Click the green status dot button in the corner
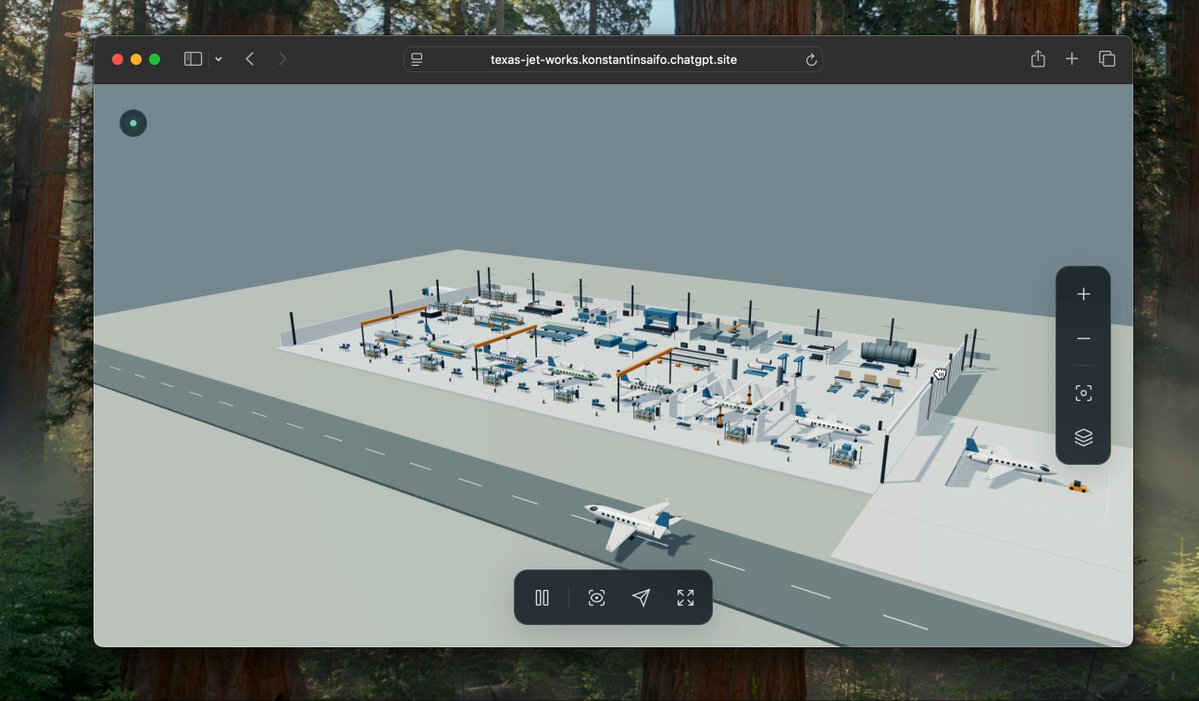 pyautogui.click(x=133, y=123)
